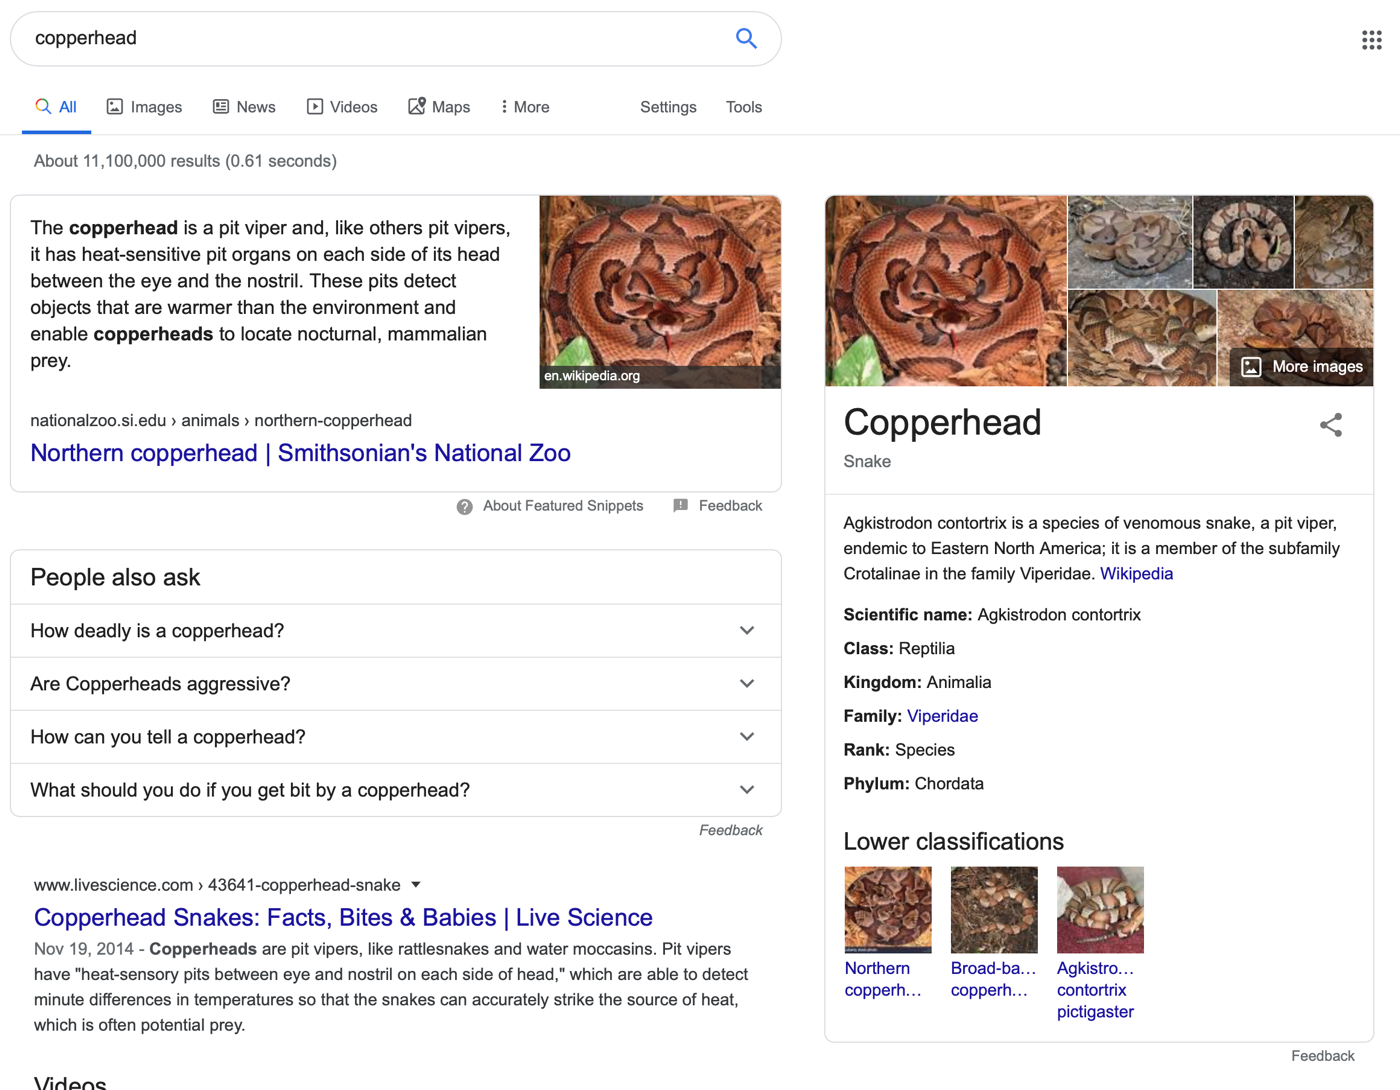1400x1090 pixels.
Task: Click the www.livescience.com URL text
Action: 217,885
